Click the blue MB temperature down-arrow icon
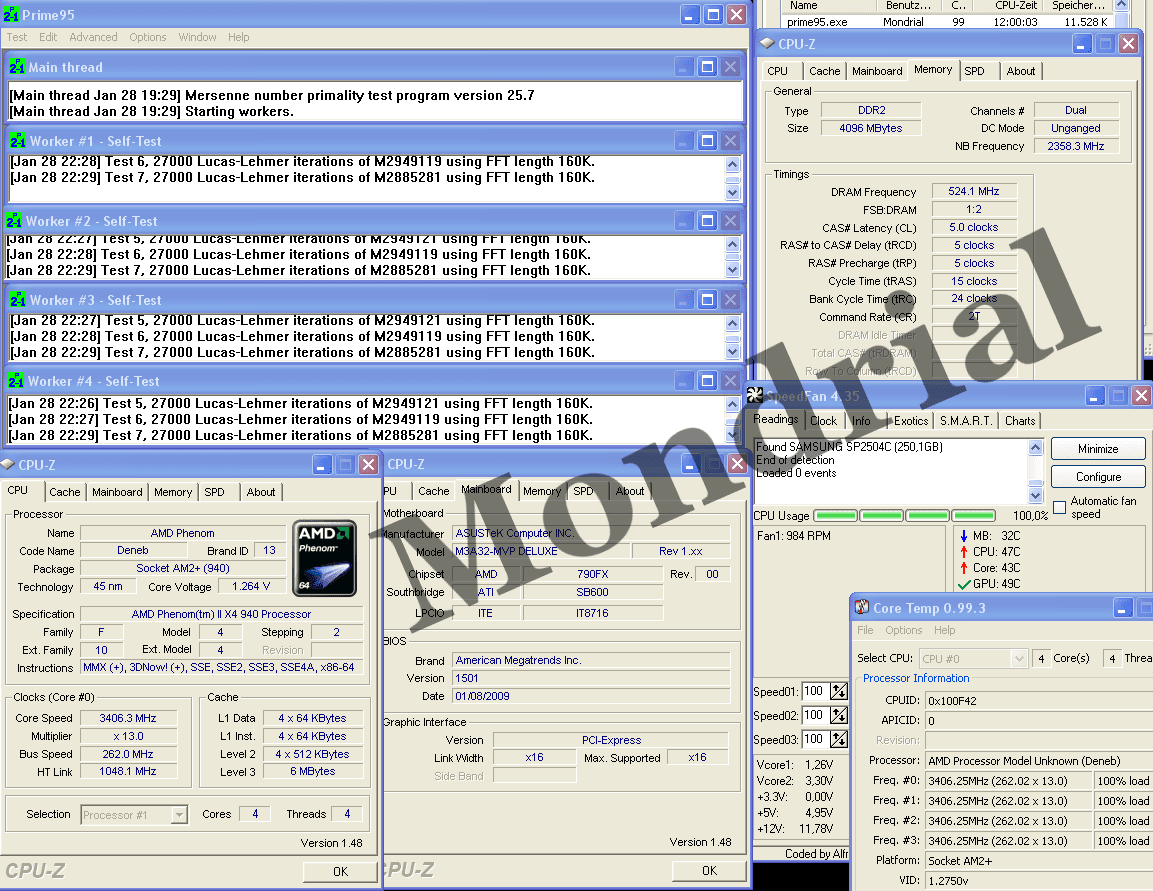Viewport: 1153px width, 891px height. coord(964,536)
